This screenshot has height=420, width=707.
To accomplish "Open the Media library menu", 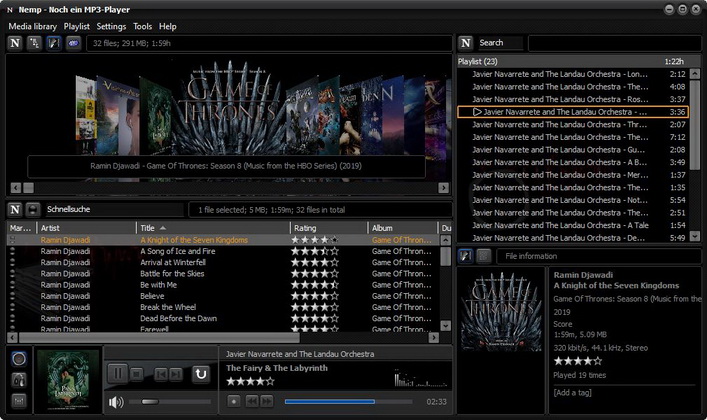I will tap(32, 26).
